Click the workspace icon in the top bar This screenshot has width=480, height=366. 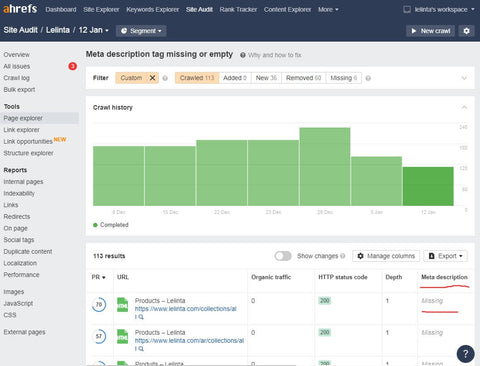(407, 9)
